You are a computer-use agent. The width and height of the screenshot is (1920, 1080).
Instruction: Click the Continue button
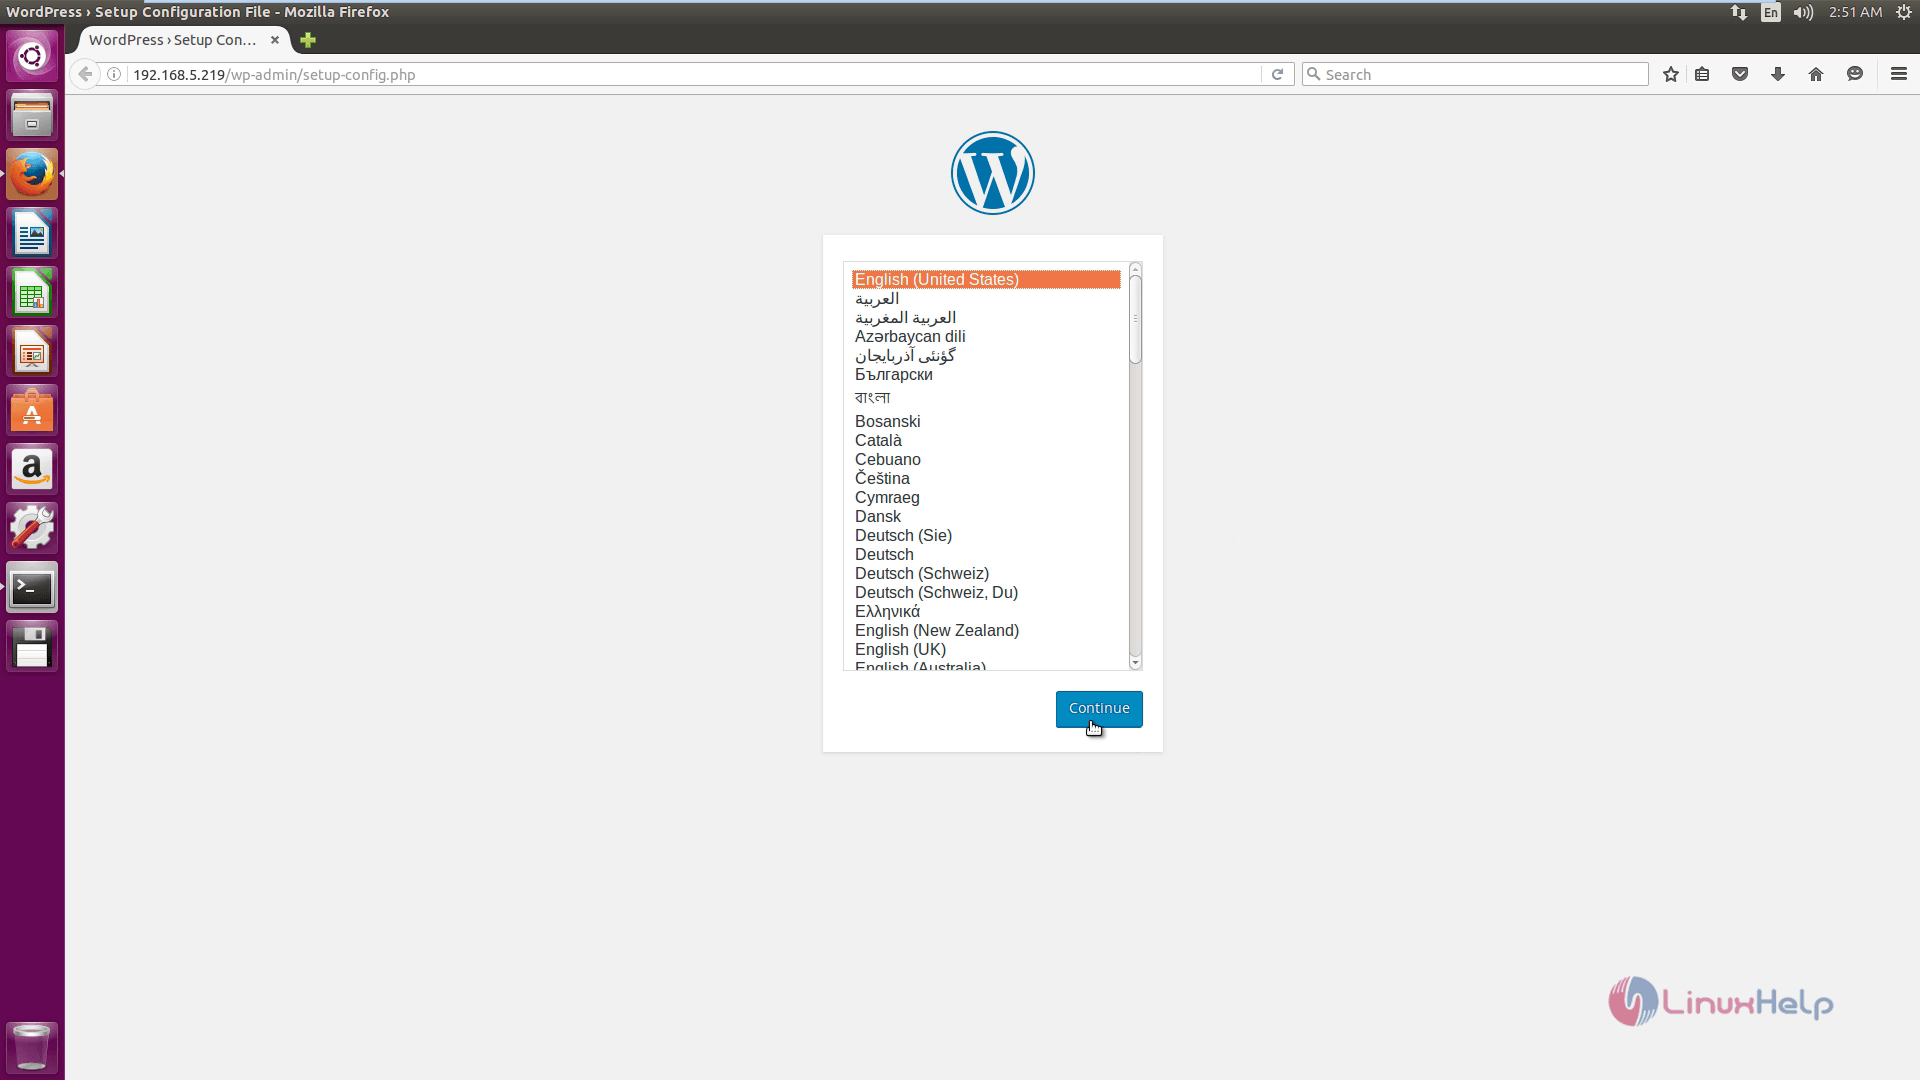pyautogui.click(x=1099, y=709)
